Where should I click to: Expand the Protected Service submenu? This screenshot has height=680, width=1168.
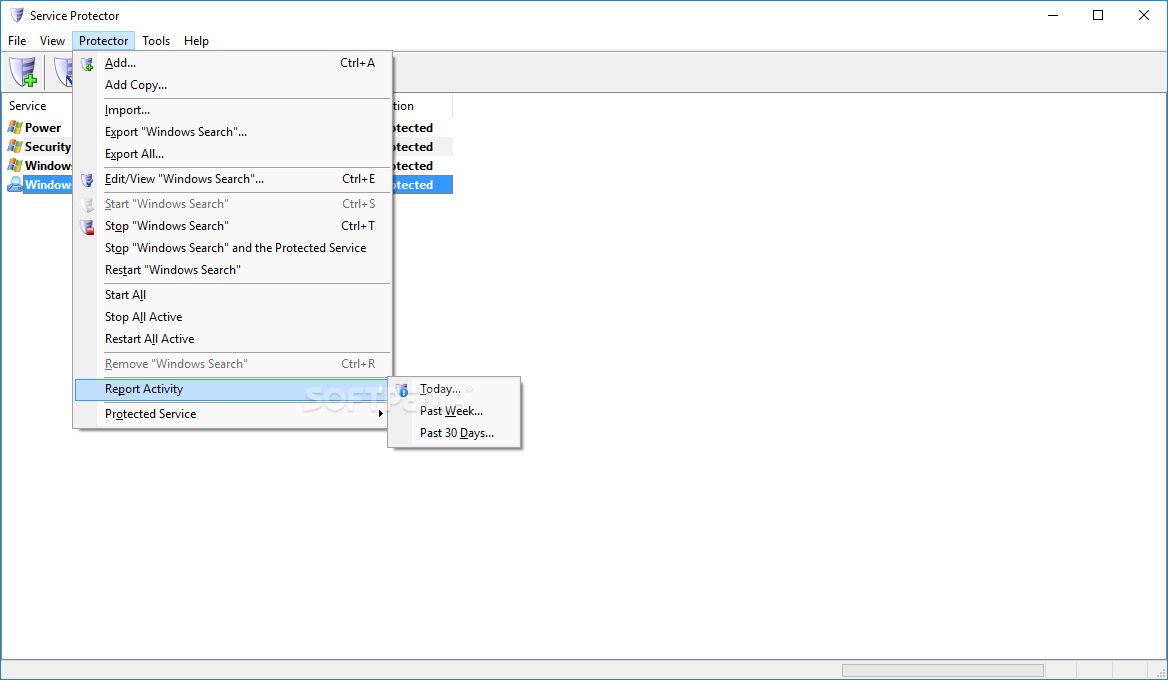pyautogui.click(x=233, y=414)
